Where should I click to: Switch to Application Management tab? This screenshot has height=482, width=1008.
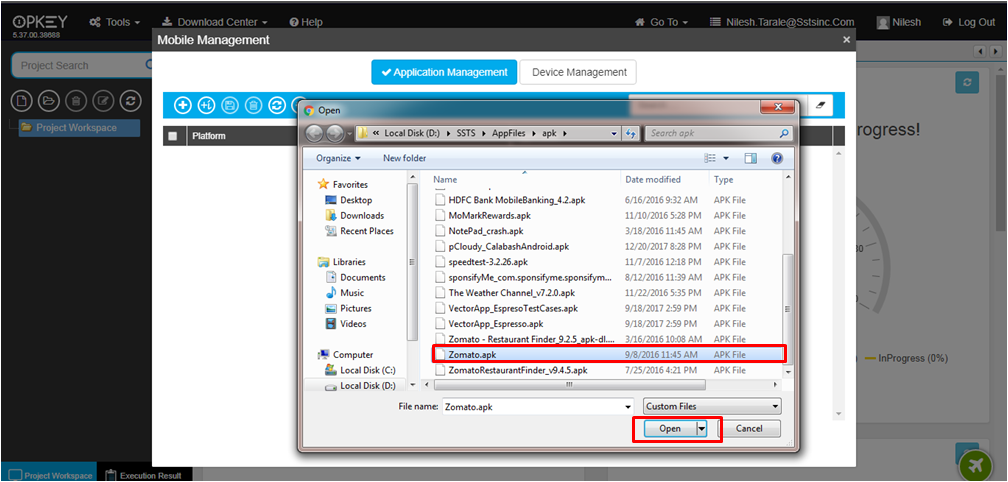click(x=444, y=72)
